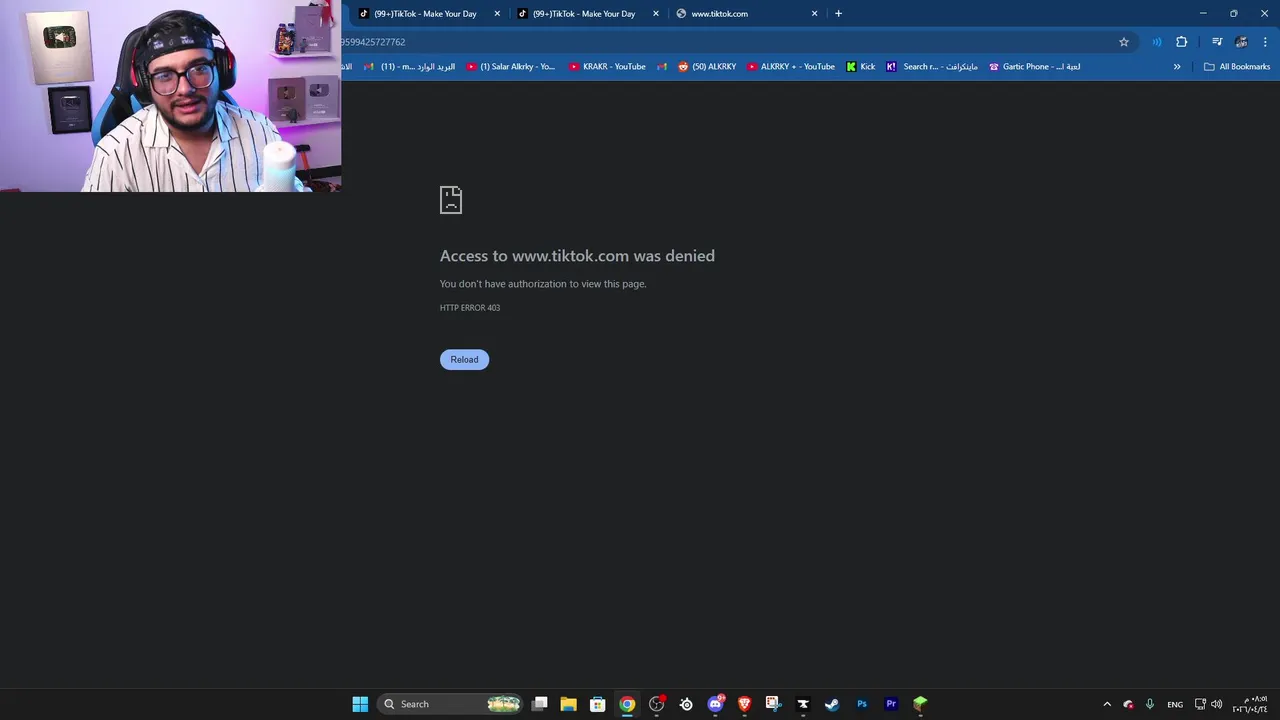Open the Gartic Phone bookmark
This screenshot has width=1280, height=720.
[x=1035, y=67]
